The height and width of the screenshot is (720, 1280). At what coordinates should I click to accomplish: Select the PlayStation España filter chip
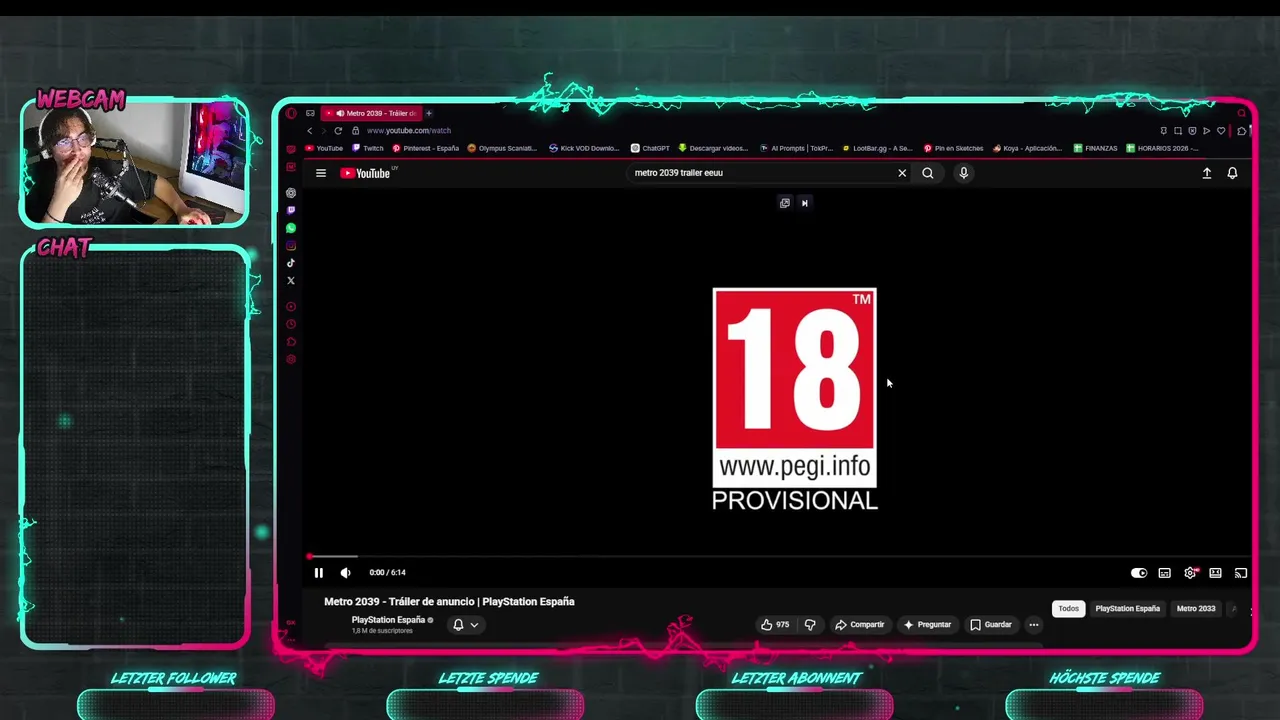[x=1127, y=609]
